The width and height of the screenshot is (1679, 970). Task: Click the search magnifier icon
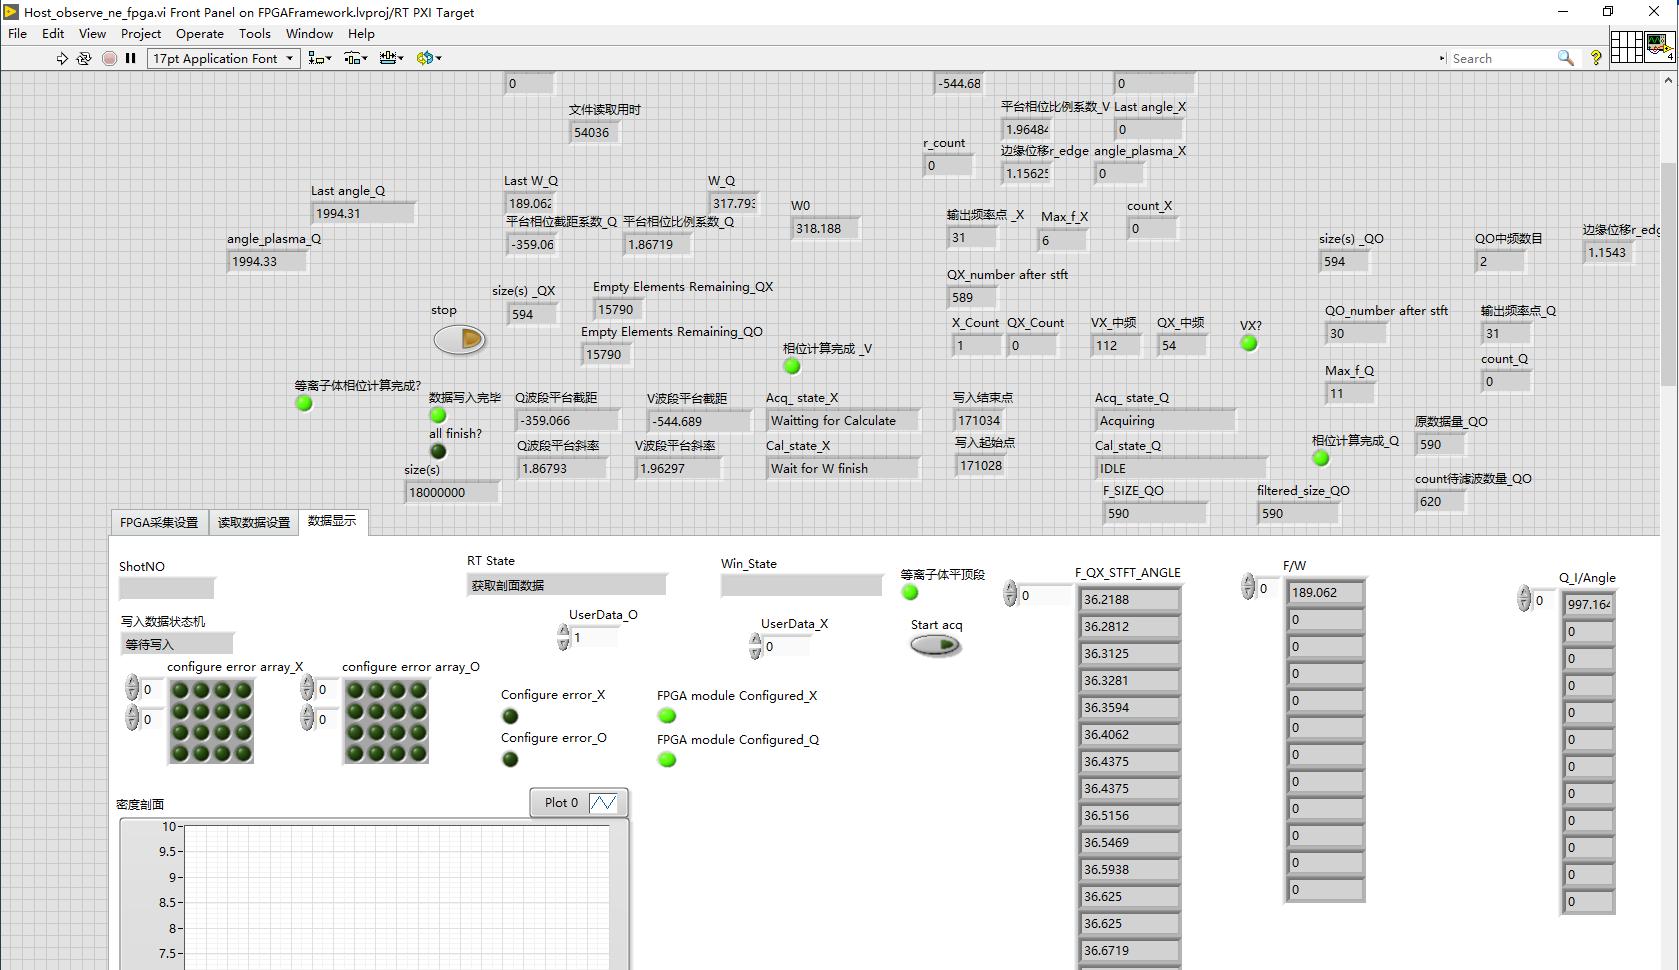click(x=1565, y=58)
